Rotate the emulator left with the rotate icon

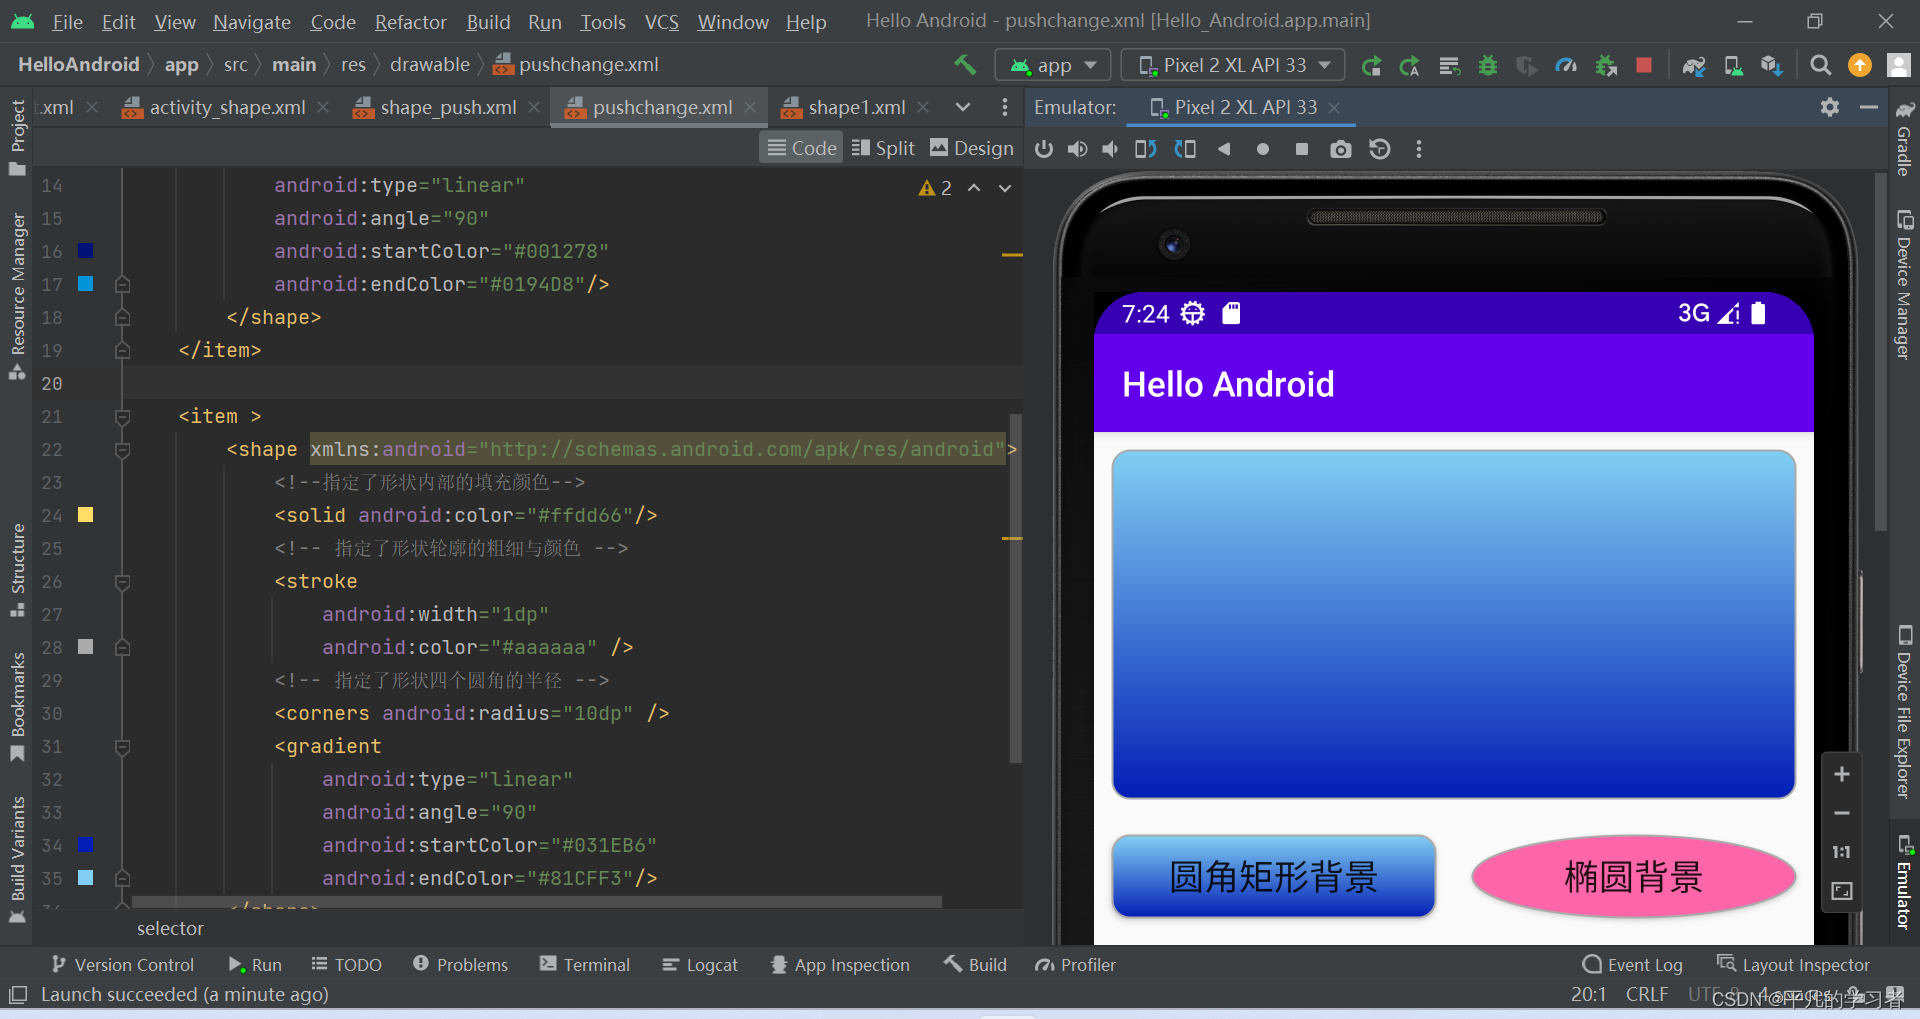pos(1145,149)
